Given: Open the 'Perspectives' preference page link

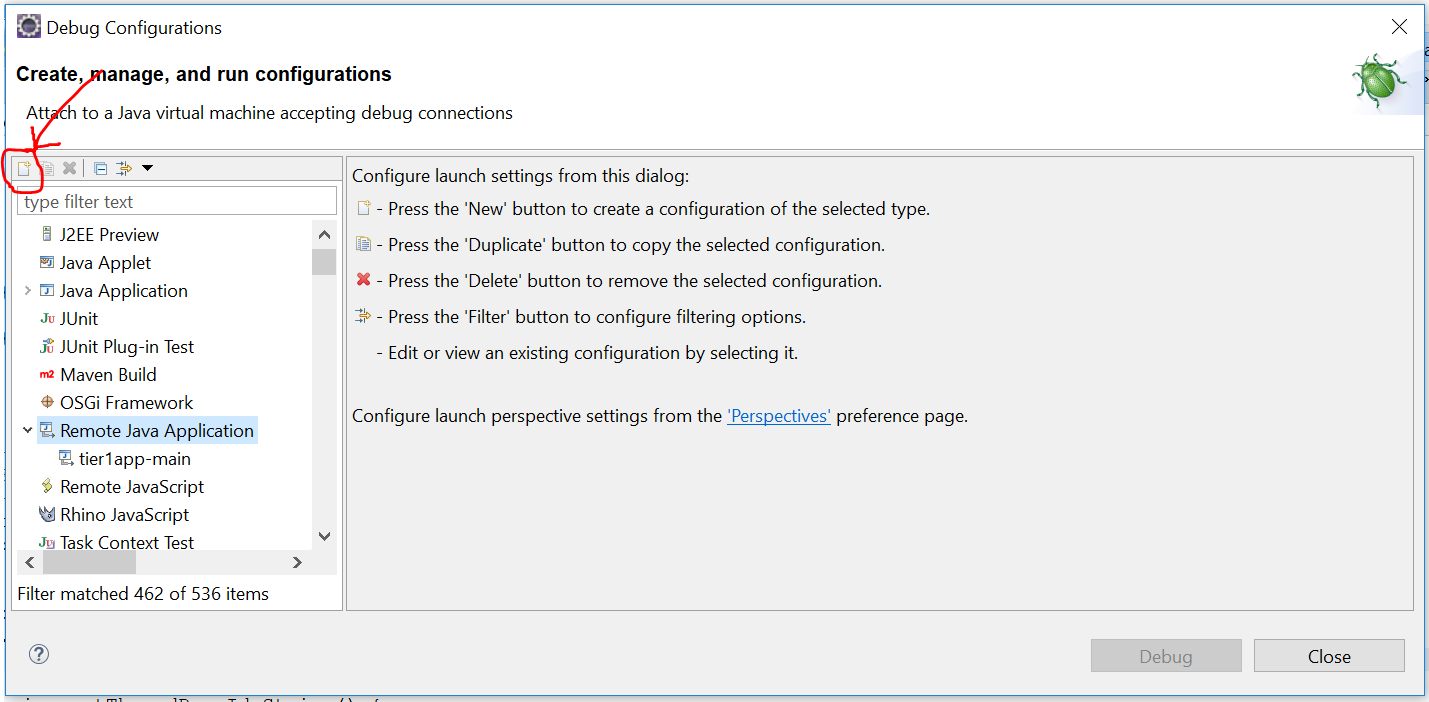Looking at the screenshot, I should 779,416.
